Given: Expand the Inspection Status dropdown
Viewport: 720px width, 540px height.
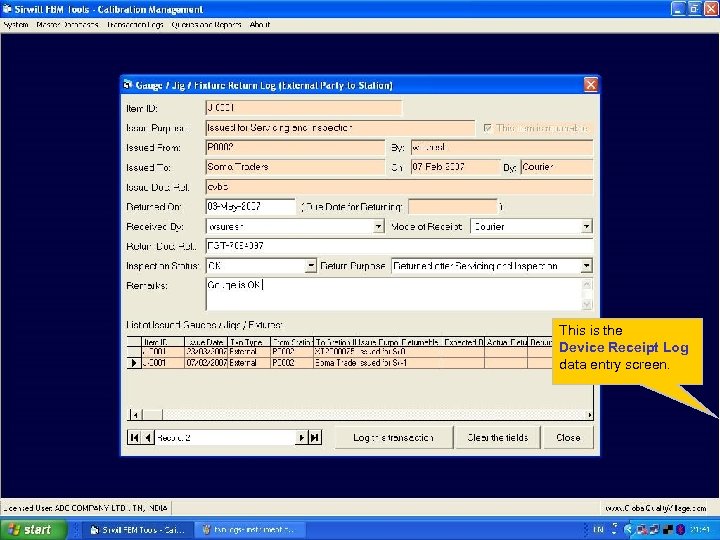Looking at the screenshot, I should pyautogui.click(x=311, y=266).
